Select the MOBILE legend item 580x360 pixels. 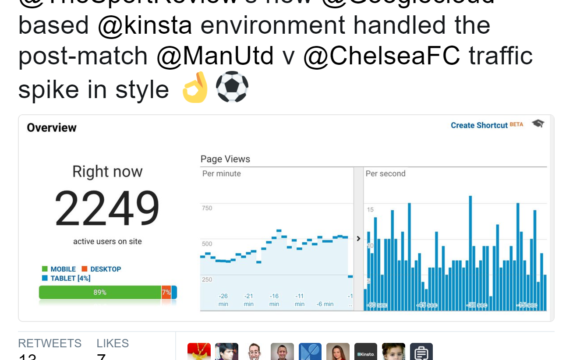click(59, 269)
